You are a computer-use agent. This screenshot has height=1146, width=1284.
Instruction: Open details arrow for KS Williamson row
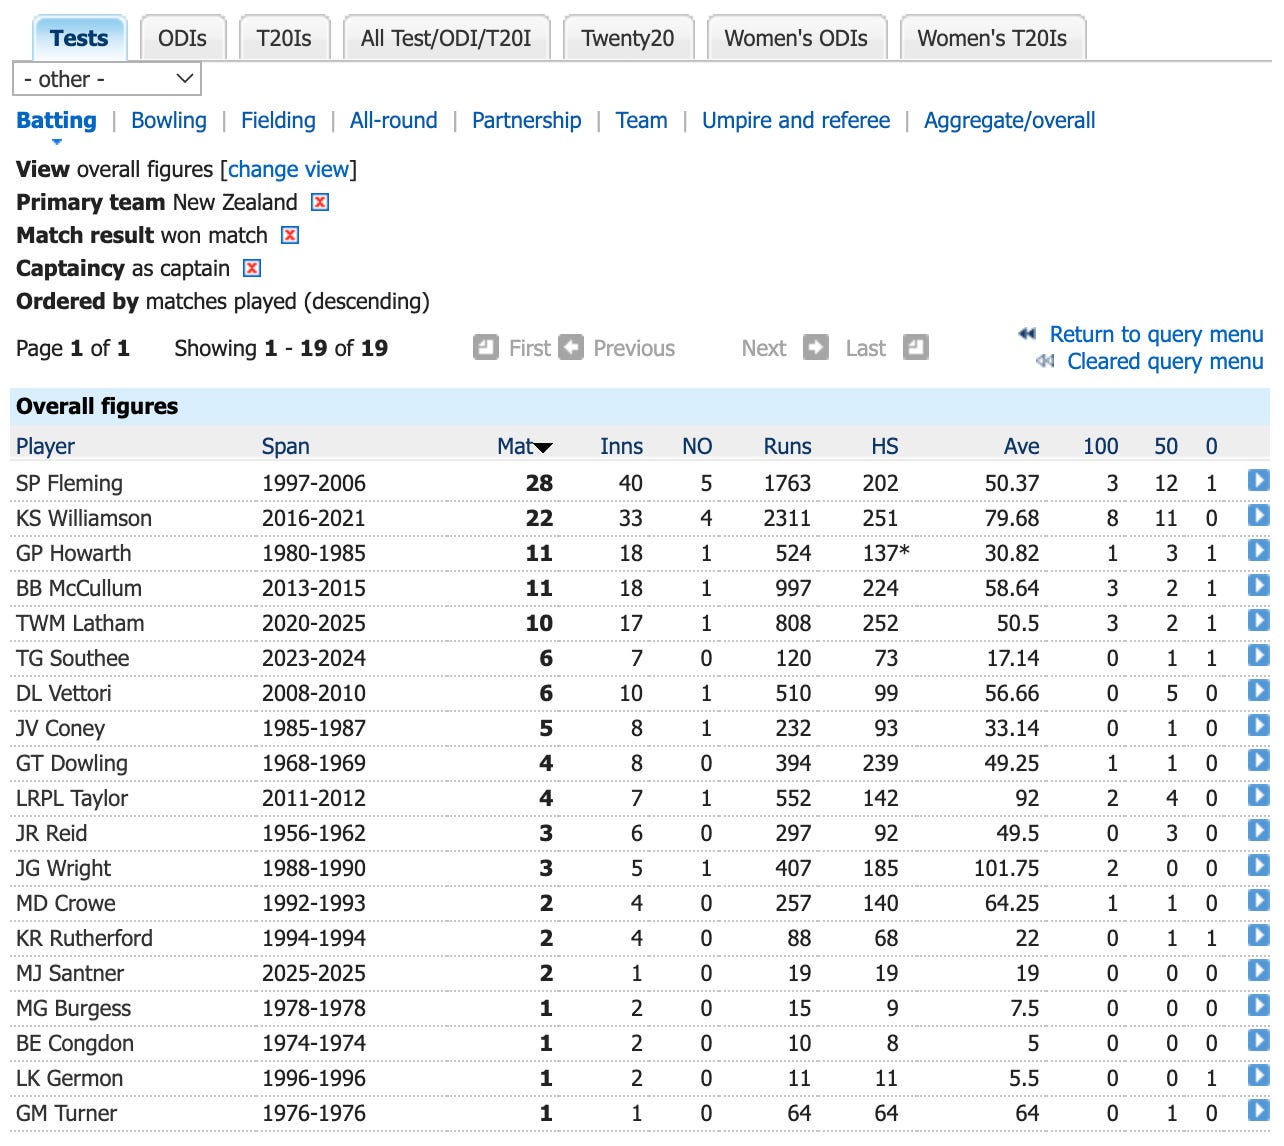coord(1259,516)
